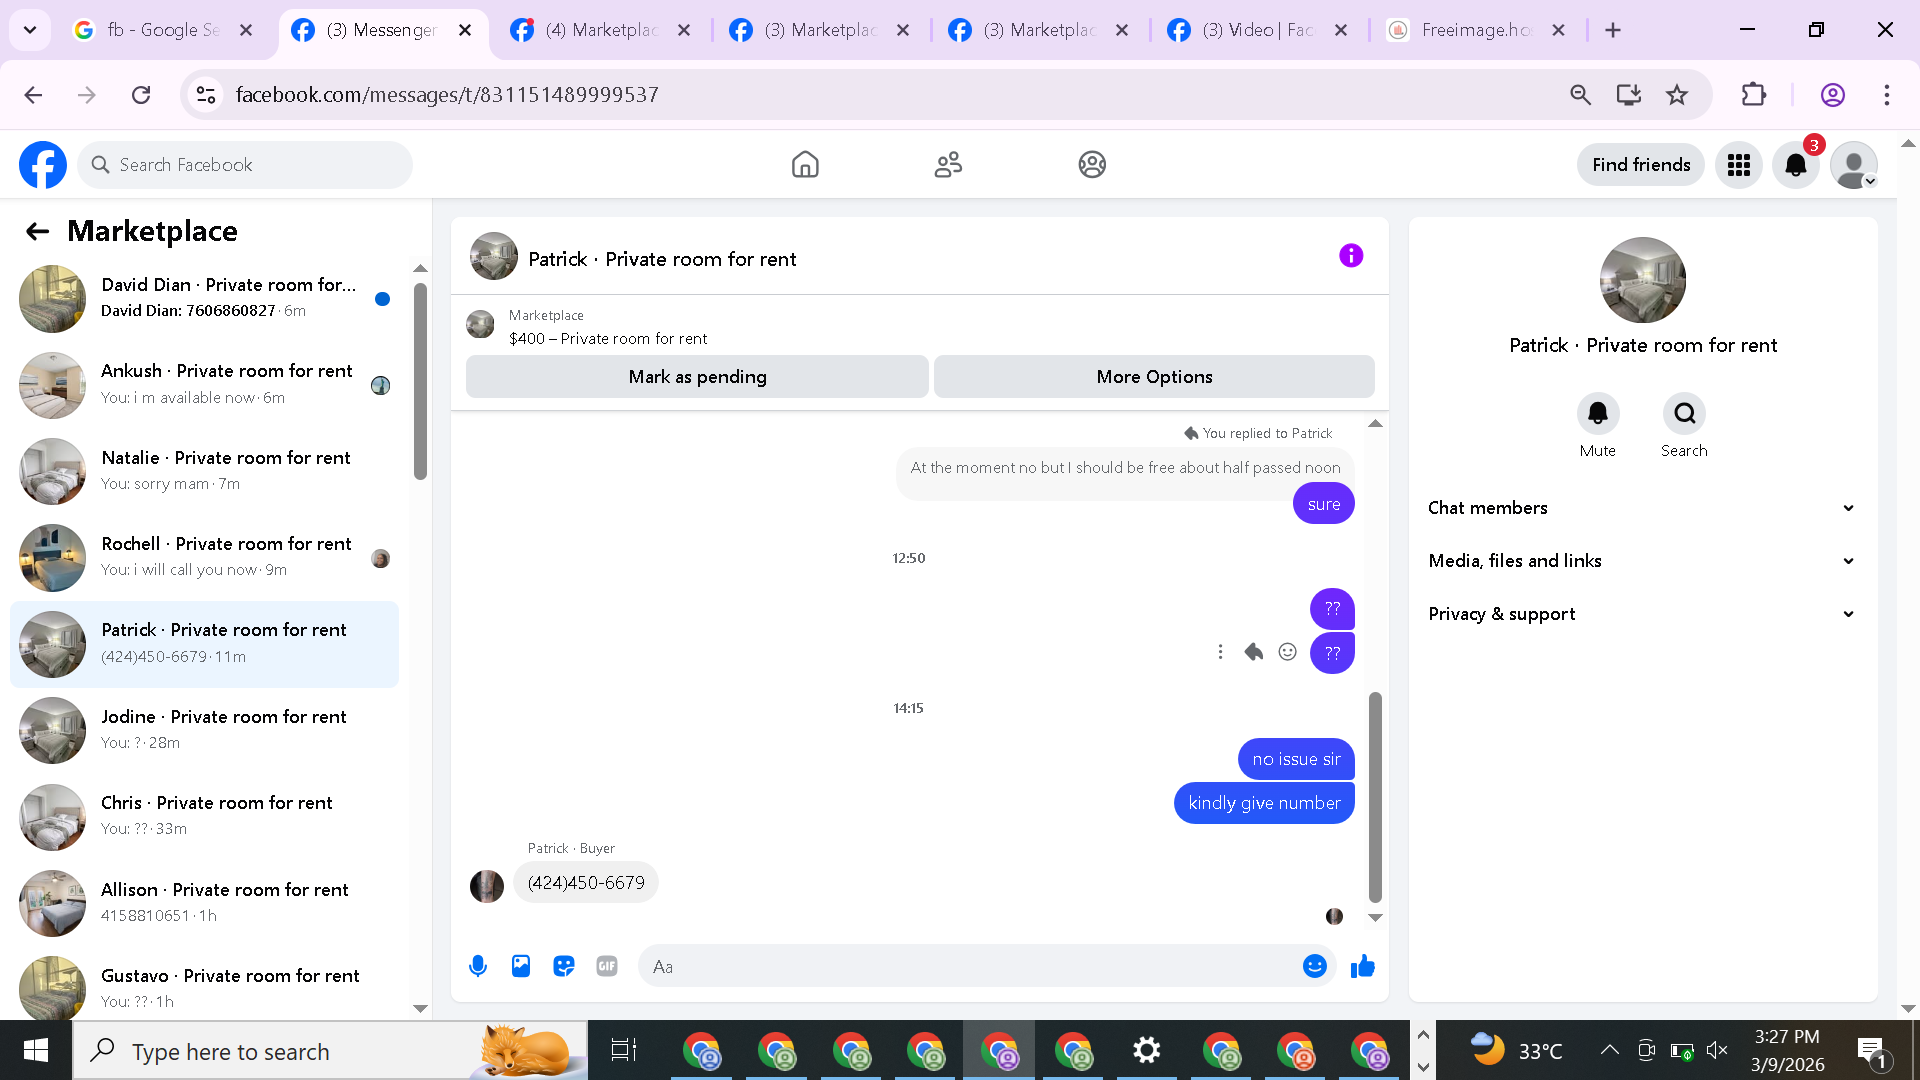The image size is (1920, 1080).
Task: Mute the Patrick conversation
Action: pos(1598,414)
